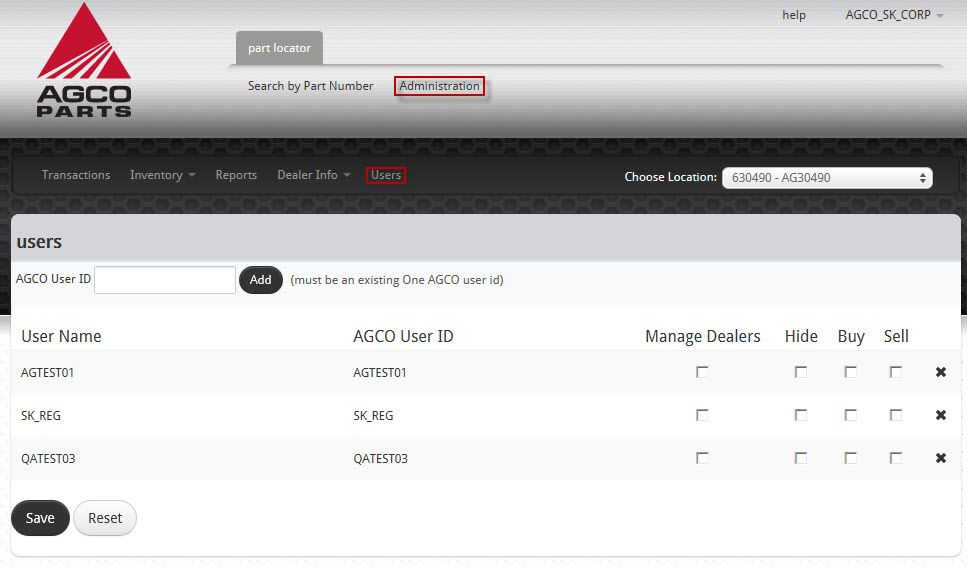This screenshot has width=967, height=567.
Task: Delete the AGTEST01 user row
Action: 940,373
